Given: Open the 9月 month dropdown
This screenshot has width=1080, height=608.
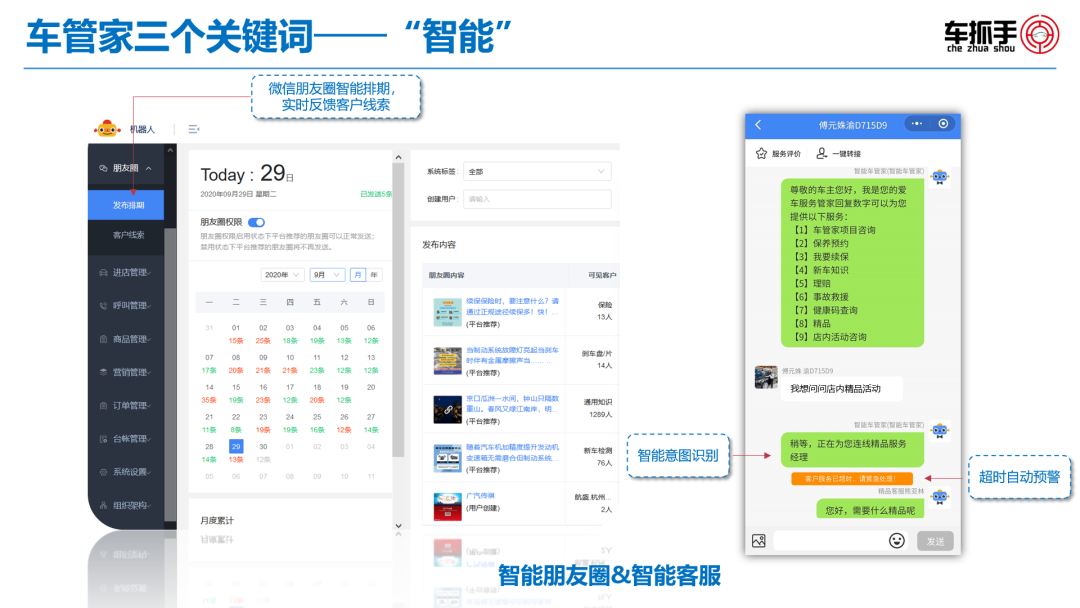Looking at the screenshot, I should (x=327, y=275).
